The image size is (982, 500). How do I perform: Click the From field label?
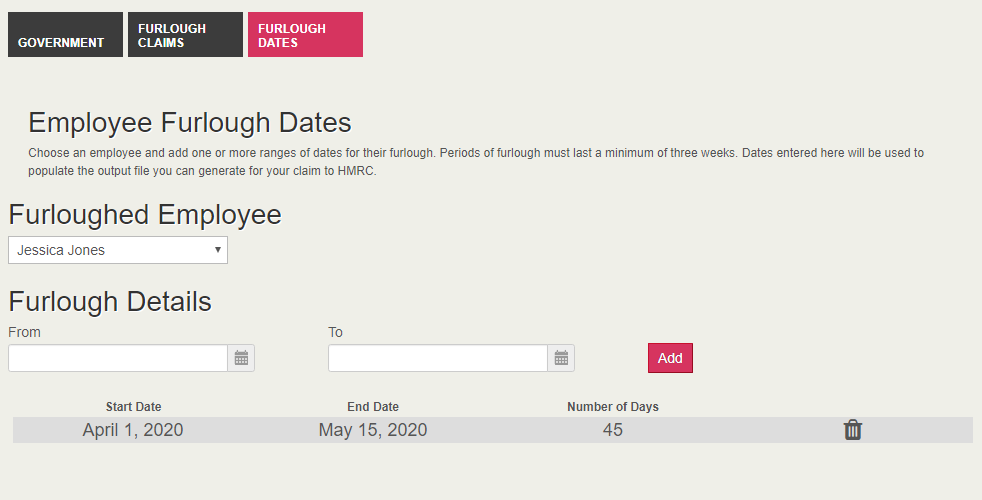24,332
